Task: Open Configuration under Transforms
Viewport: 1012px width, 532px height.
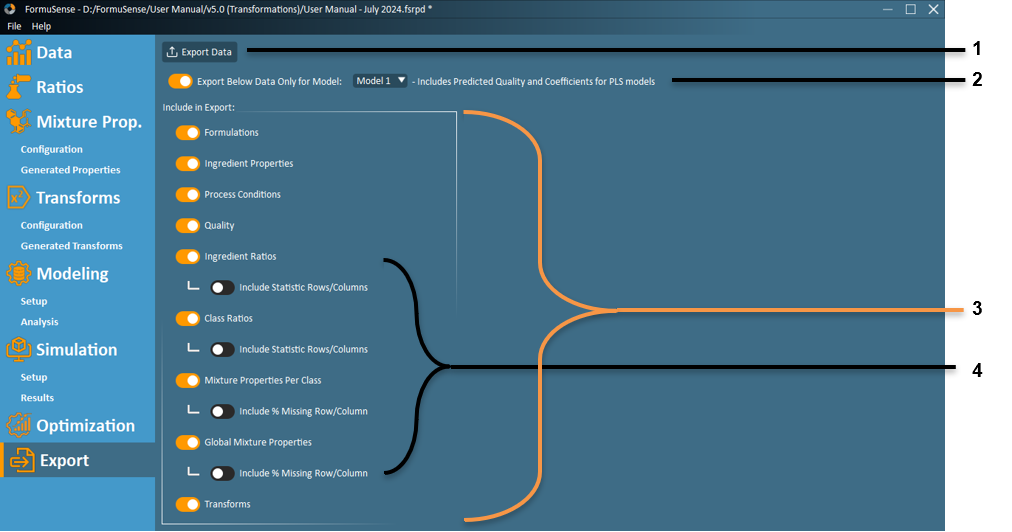Action: click(52, 225)
